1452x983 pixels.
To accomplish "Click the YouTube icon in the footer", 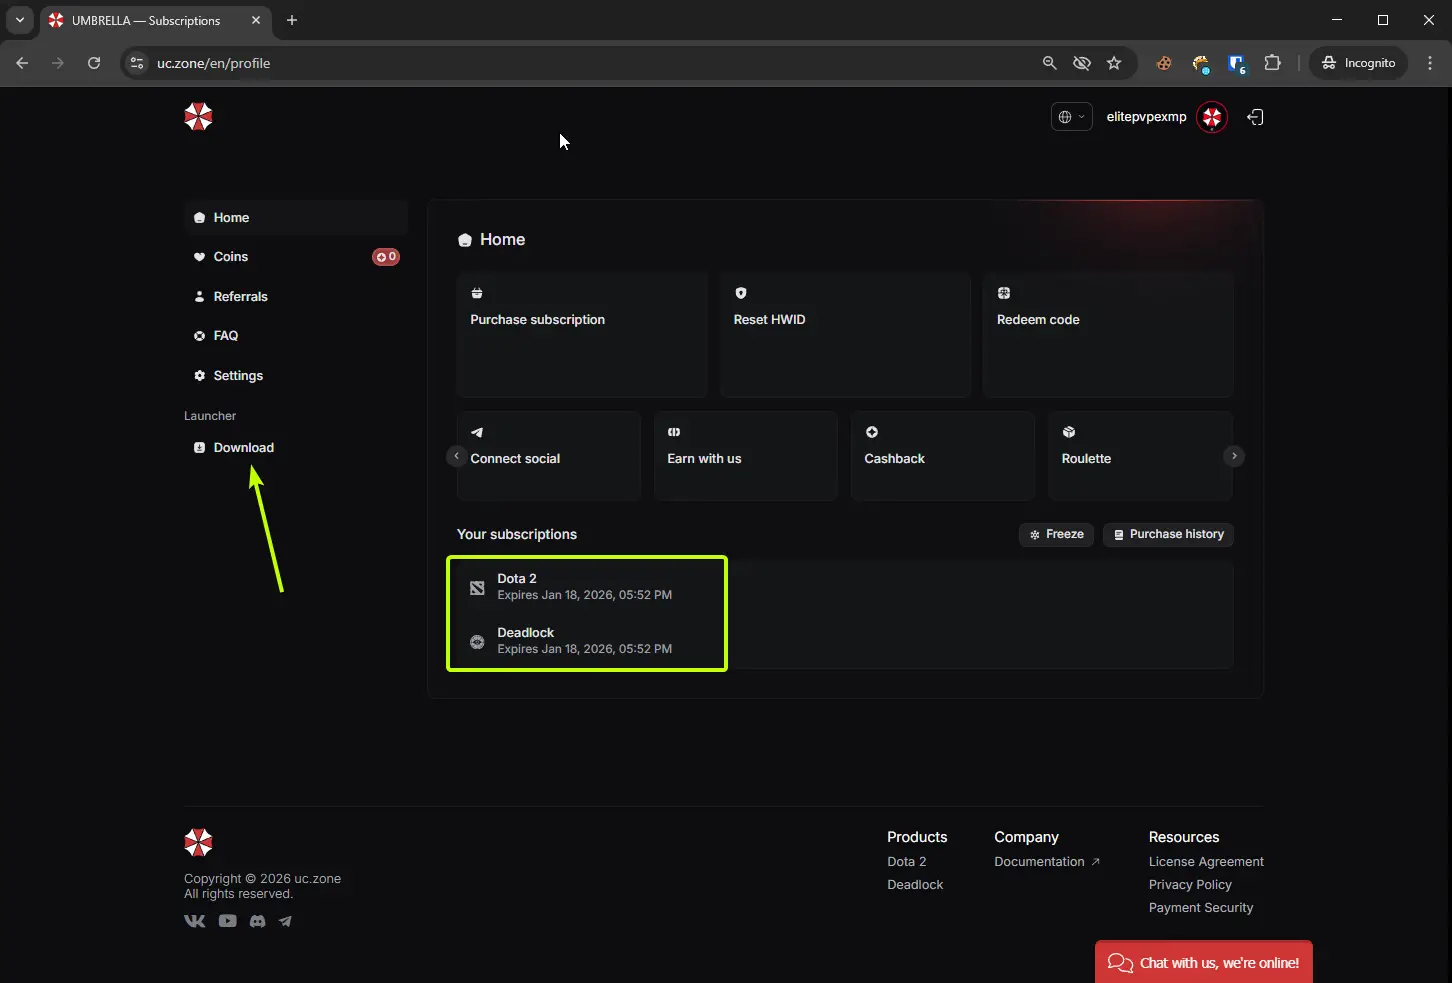I will click(228, 921).
